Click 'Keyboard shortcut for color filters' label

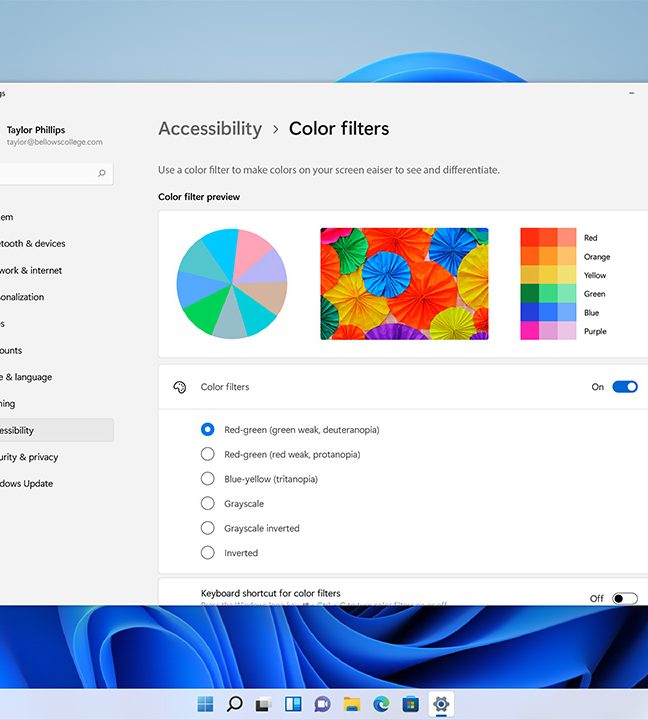click(270, 593)
